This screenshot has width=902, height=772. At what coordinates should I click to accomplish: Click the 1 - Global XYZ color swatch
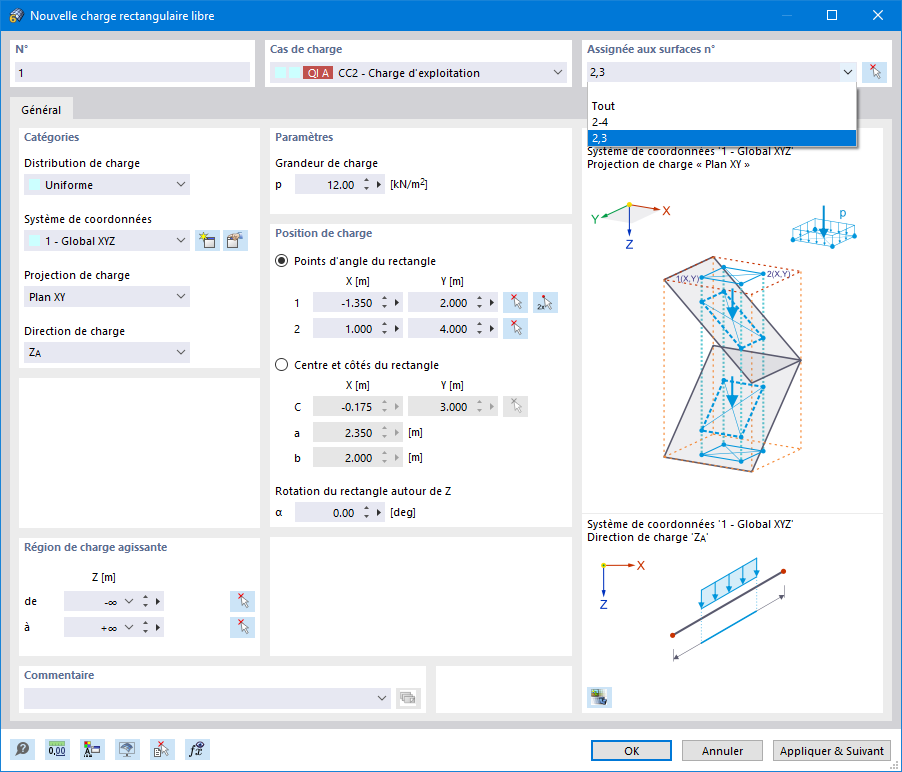point(35,240)
